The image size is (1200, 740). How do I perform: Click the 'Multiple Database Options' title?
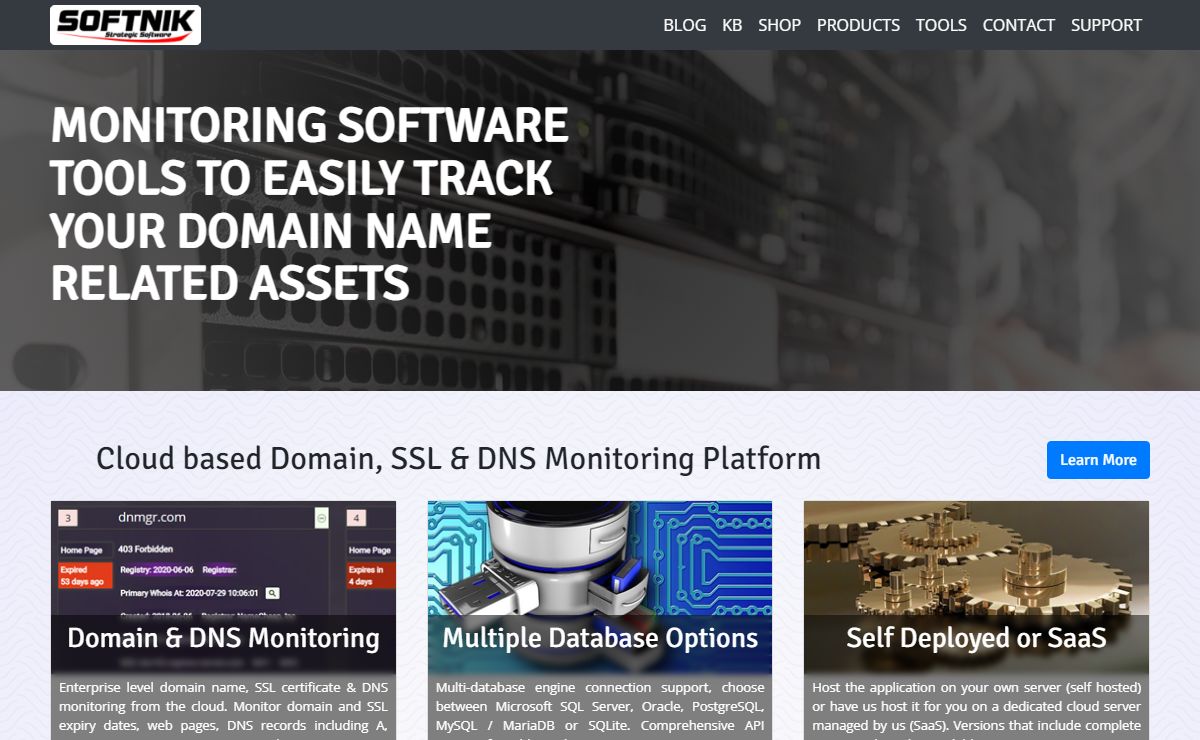(600, 638)
